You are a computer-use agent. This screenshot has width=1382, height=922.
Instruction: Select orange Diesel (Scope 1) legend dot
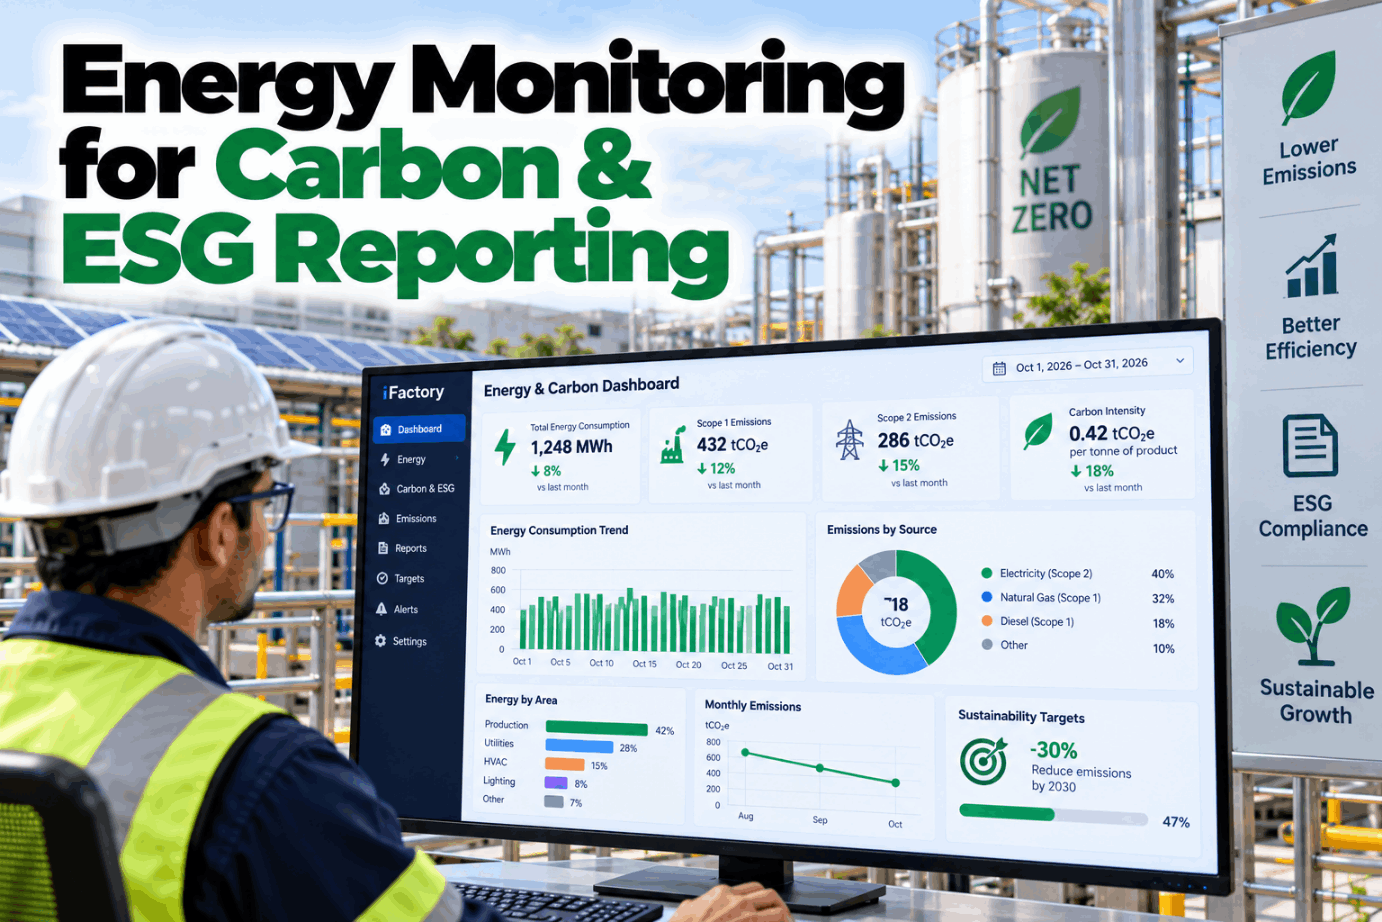pos(987,621)
